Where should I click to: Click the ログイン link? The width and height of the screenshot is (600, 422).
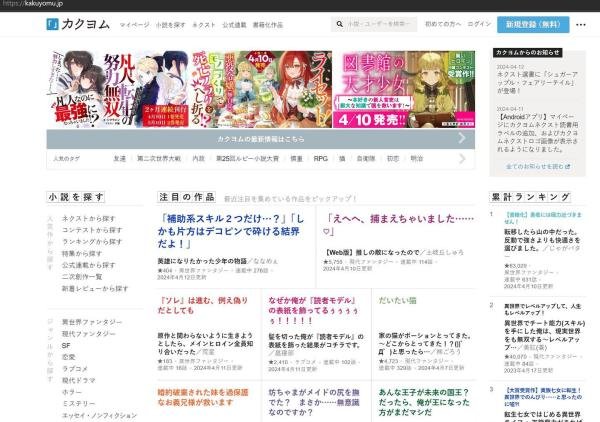479,24
